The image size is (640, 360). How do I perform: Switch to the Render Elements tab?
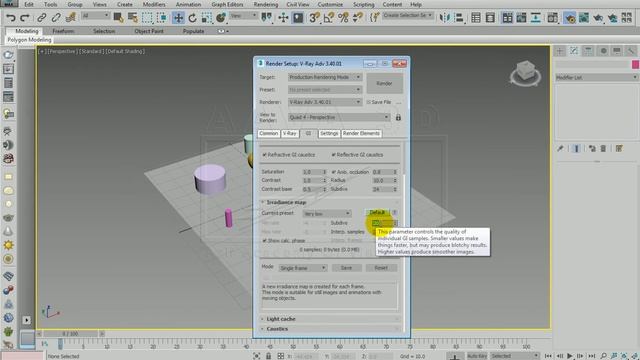point(361,133)
